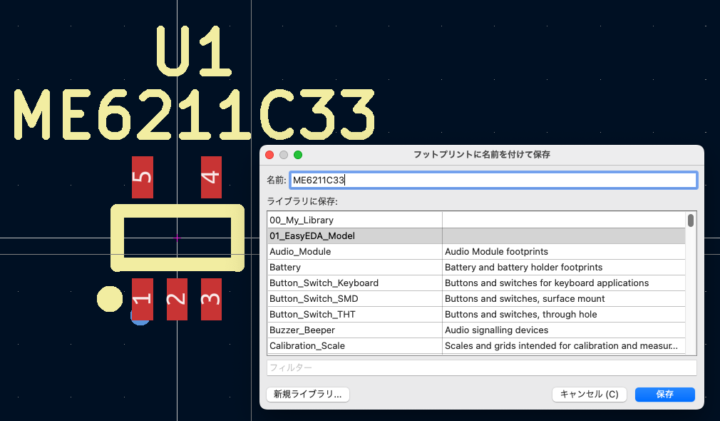
Task: Select the Calibration_Scale library row
Action: pyautogui.click(x=354, y=346)
